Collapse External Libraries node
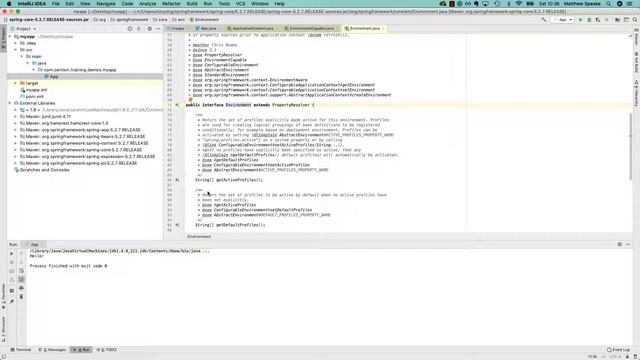Viewport: 640px width, 360px height. click(x=10, y=103)
